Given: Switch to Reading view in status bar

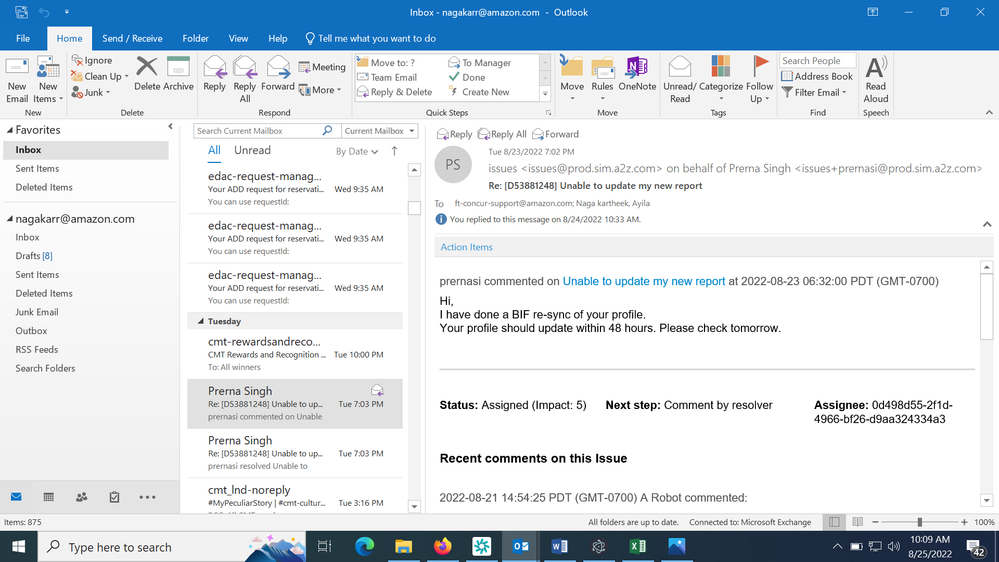Looking at the screenshot, I should (858, 522).
